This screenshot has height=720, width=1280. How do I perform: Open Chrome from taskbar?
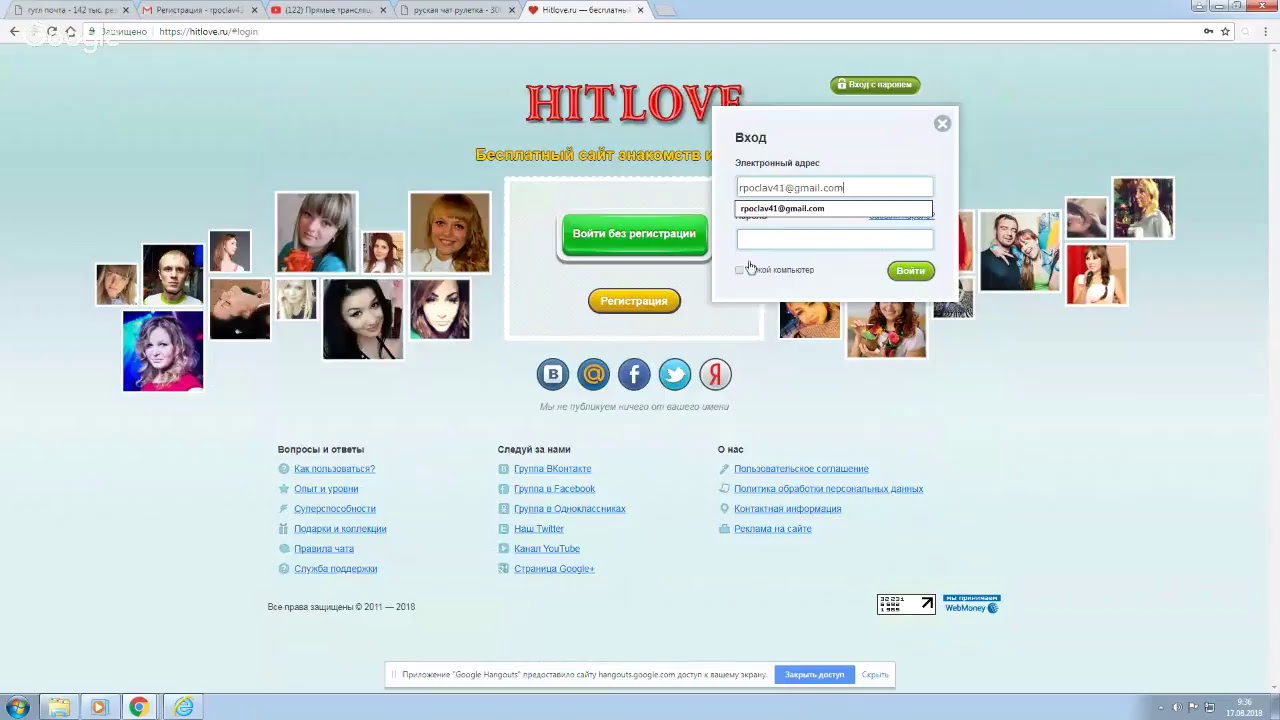138,707
